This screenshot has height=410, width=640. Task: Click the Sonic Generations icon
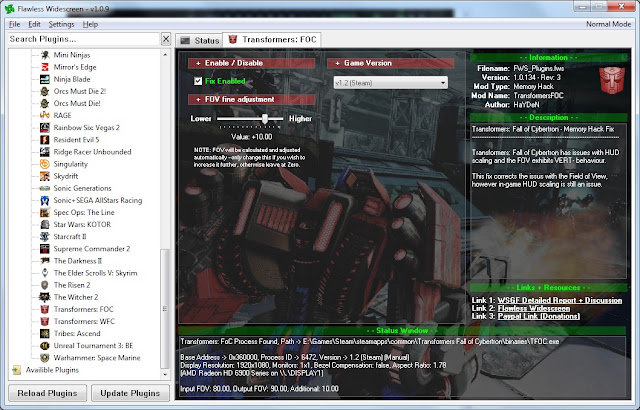[45, 188]
